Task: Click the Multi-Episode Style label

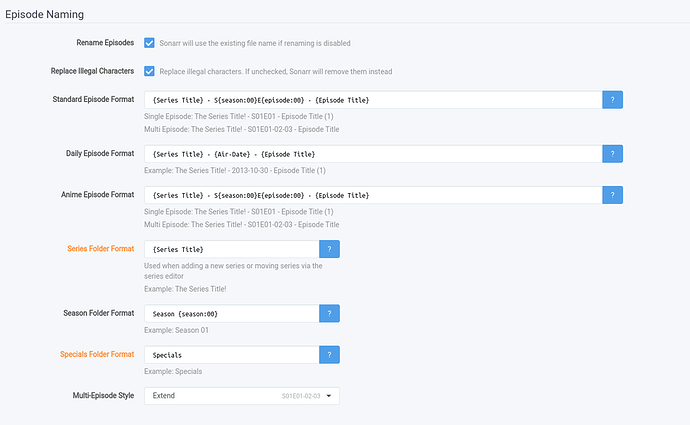Action: (103, 396)
